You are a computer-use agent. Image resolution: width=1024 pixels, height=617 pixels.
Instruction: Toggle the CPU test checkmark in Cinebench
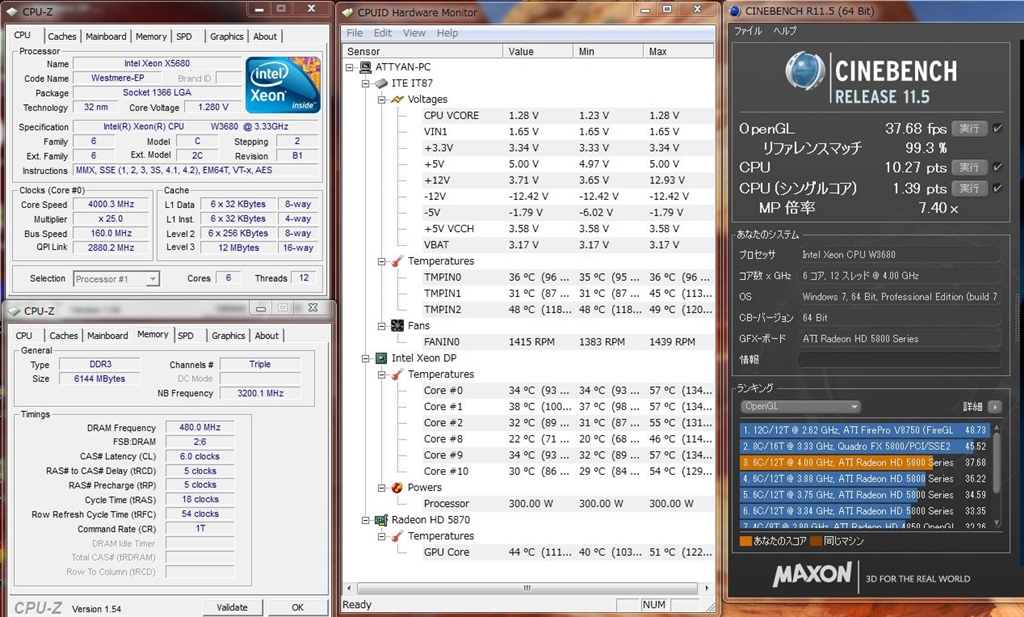[x=997, y=167]
